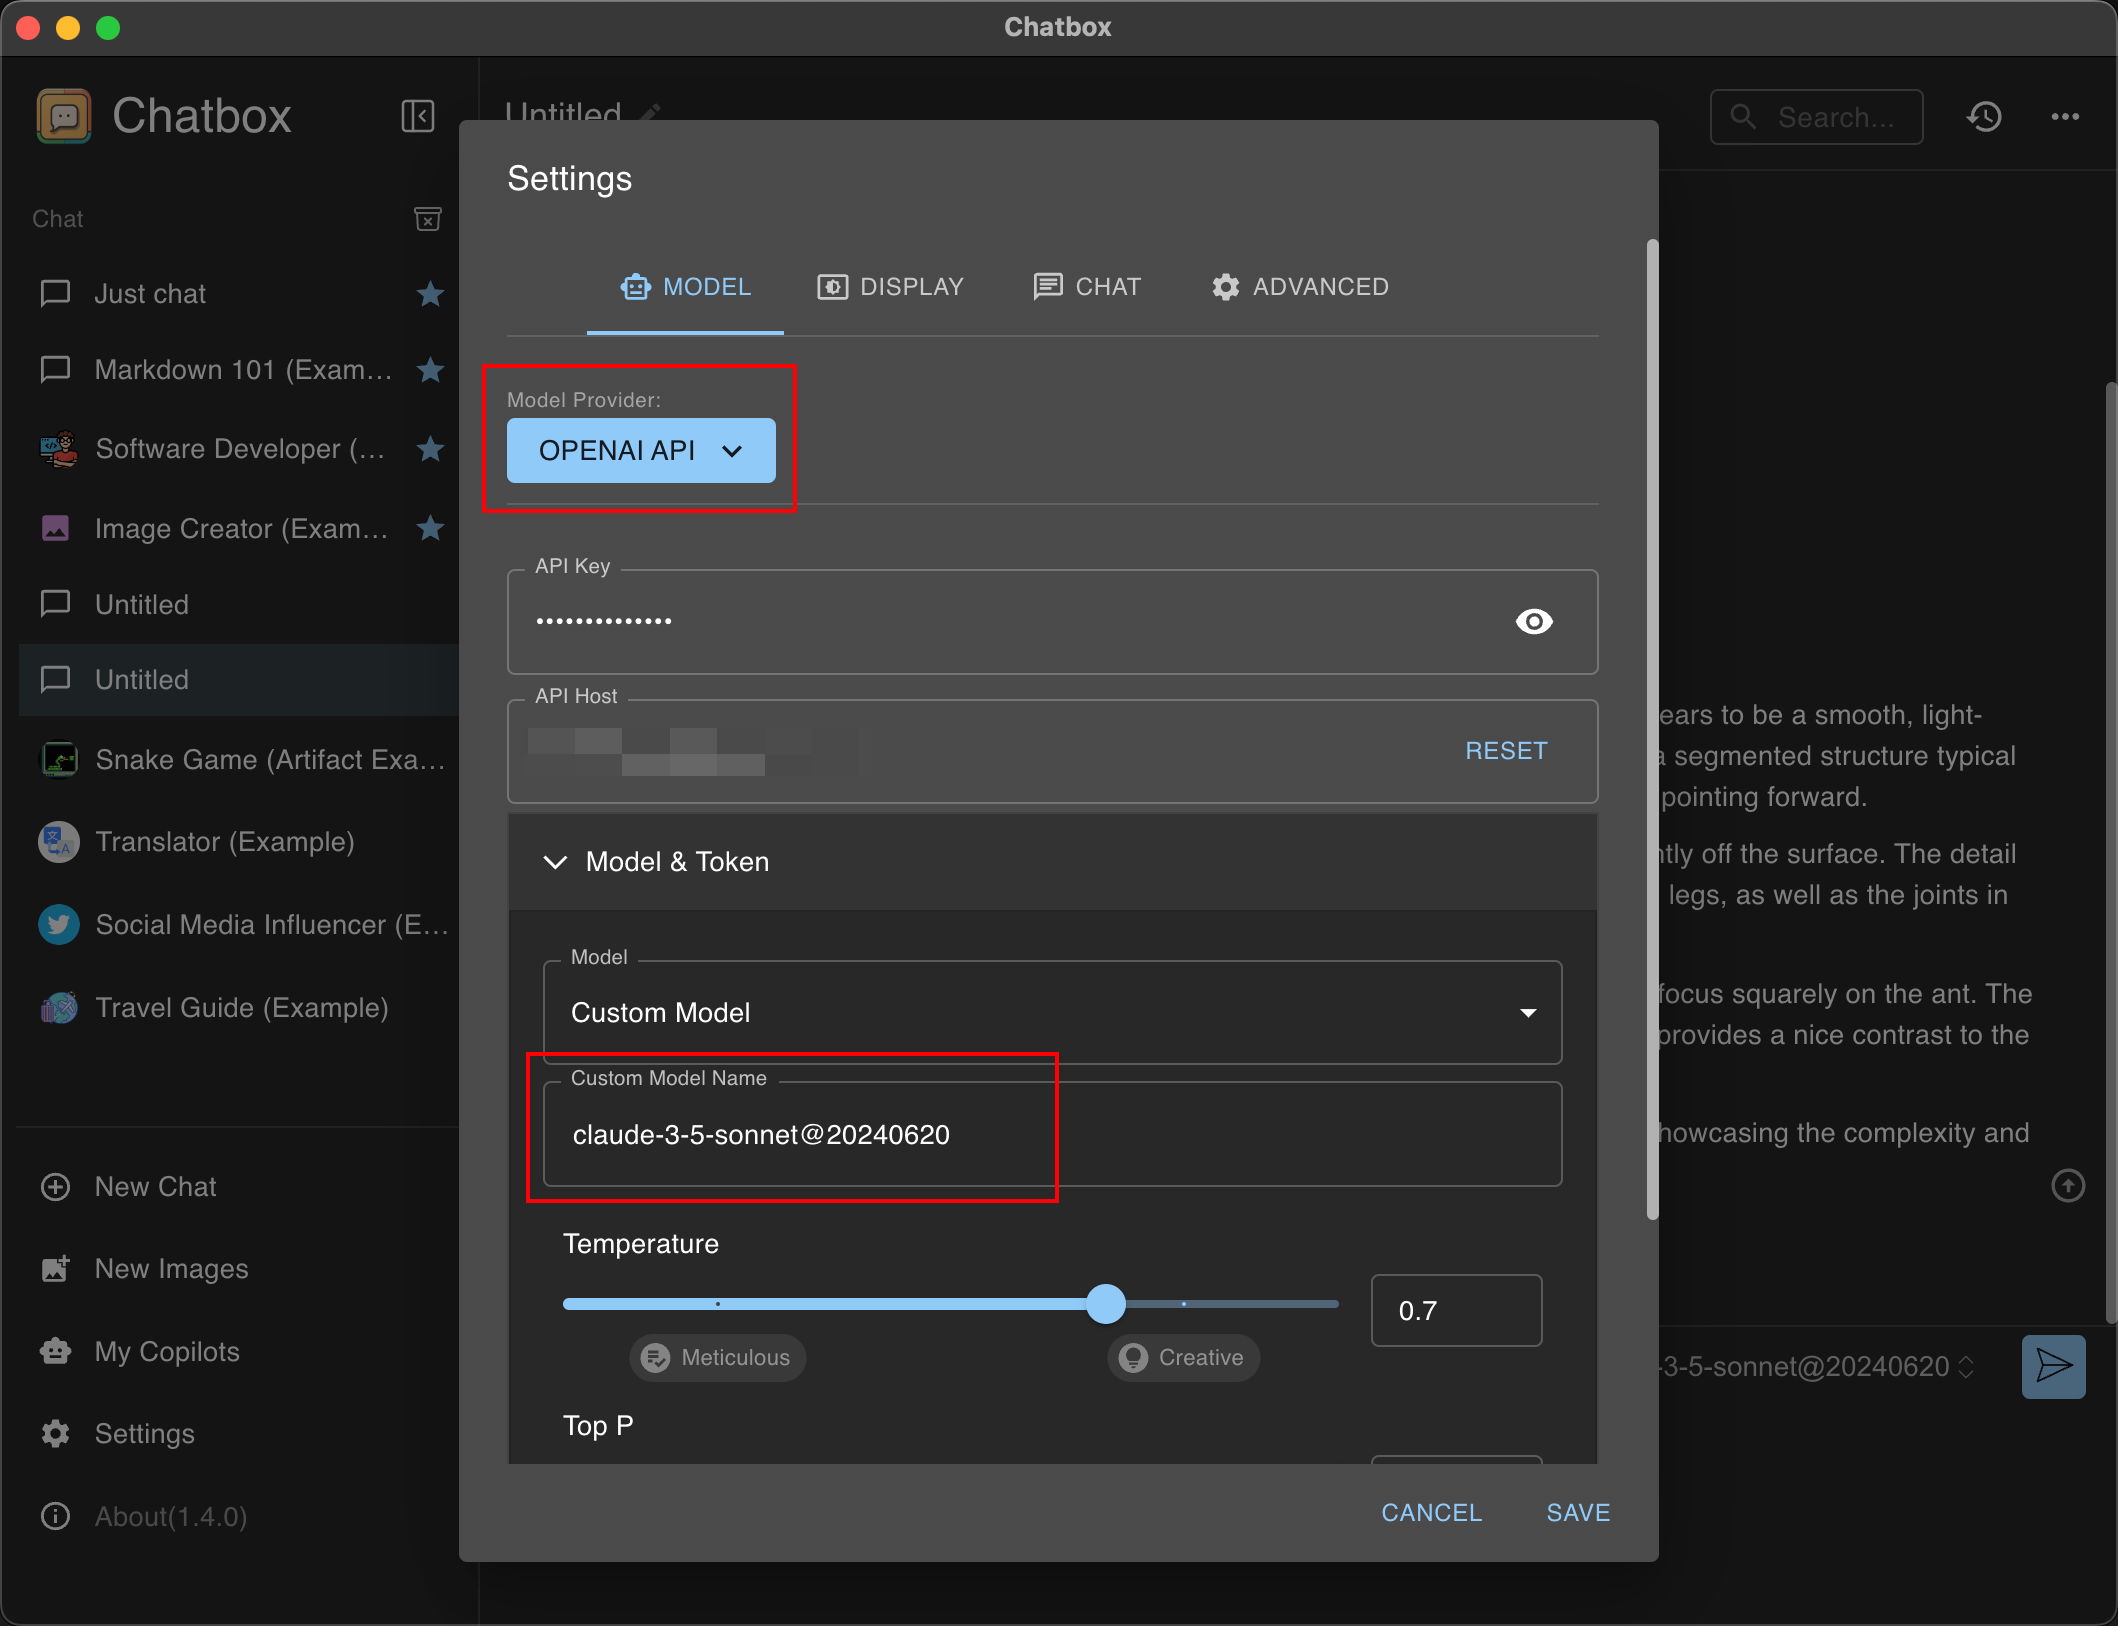The image size is (2118, 1626).
Task: Open My Copilots robot icon
Action: [x=55, y=1352]
